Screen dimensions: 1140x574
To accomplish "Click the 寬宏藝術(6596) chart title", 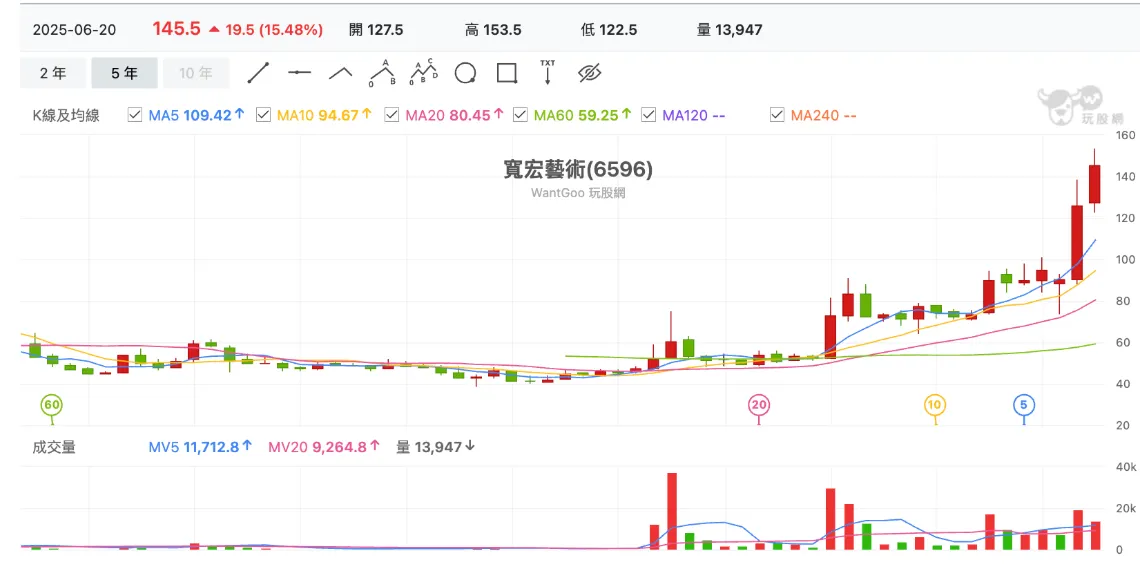I will tap(578, 169).
